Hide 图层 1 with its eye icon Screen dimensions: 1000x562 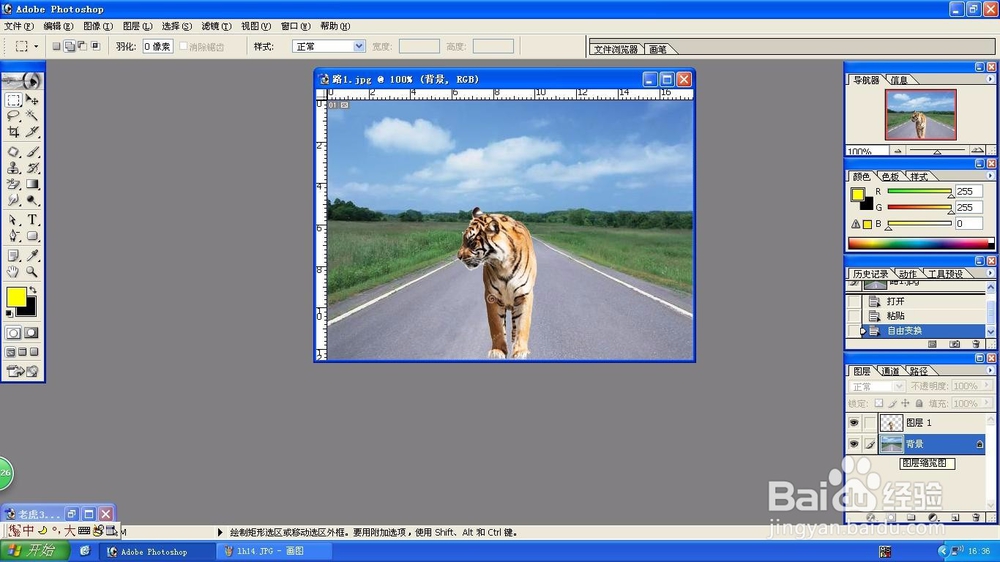coord(854,422)
